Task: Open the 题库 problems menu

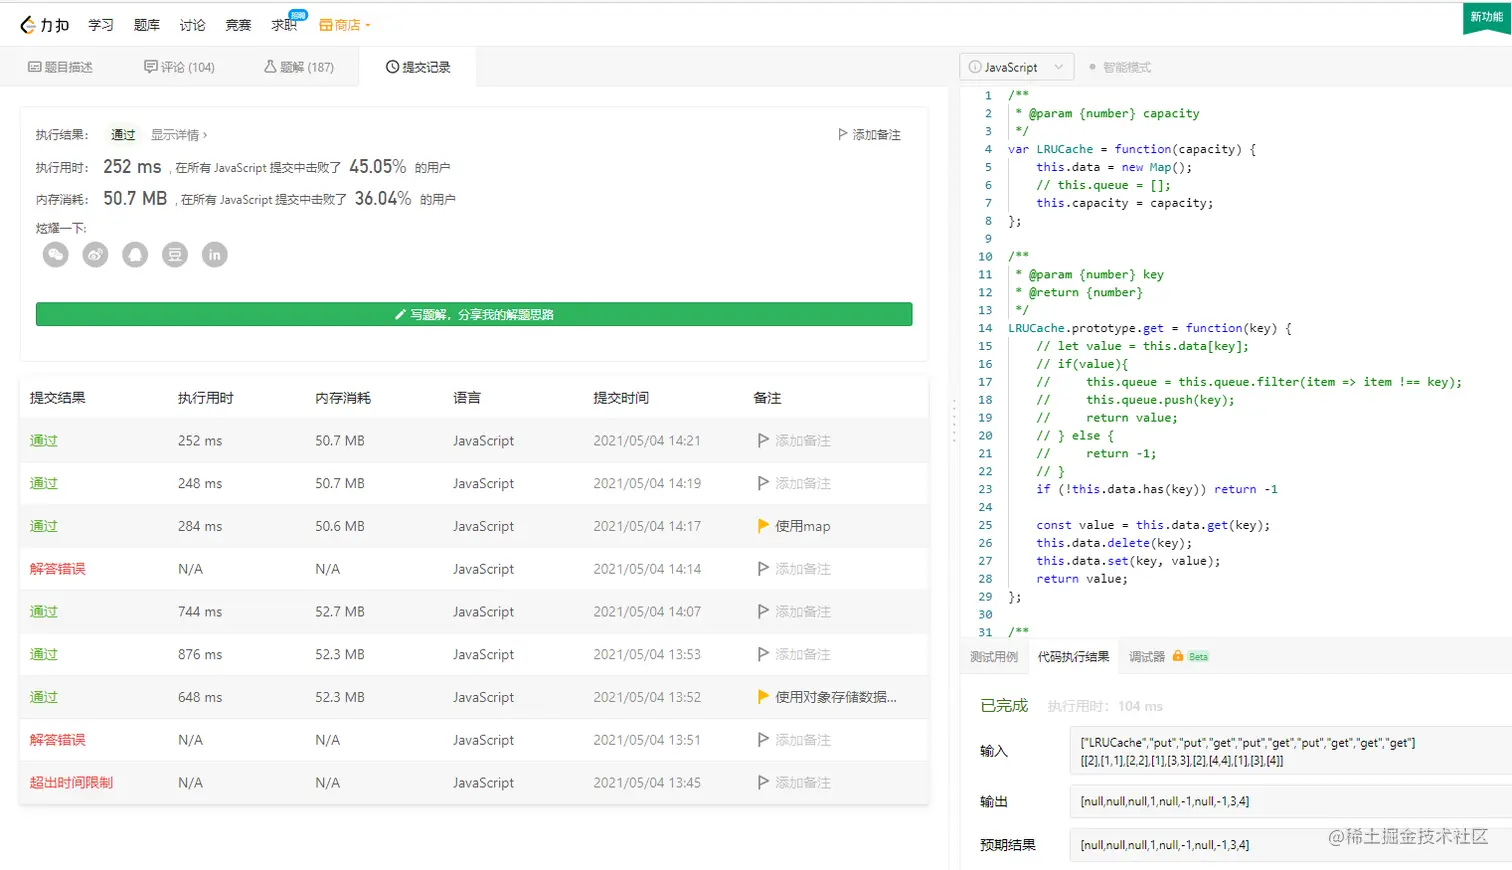Action: click(147, 25)
